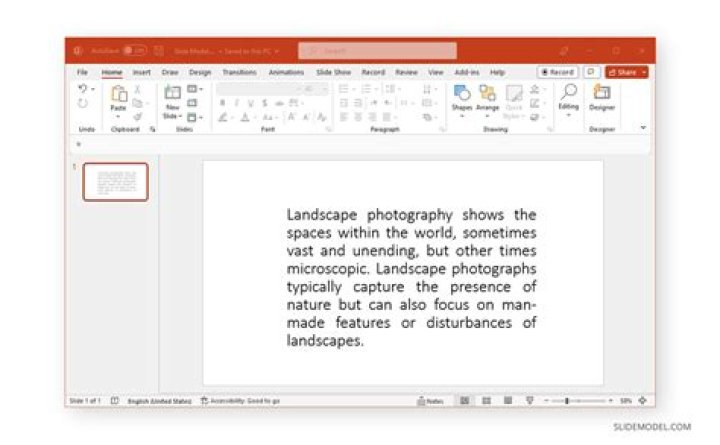Collapse the ribbon with chevron arrow

pos(643,128)
